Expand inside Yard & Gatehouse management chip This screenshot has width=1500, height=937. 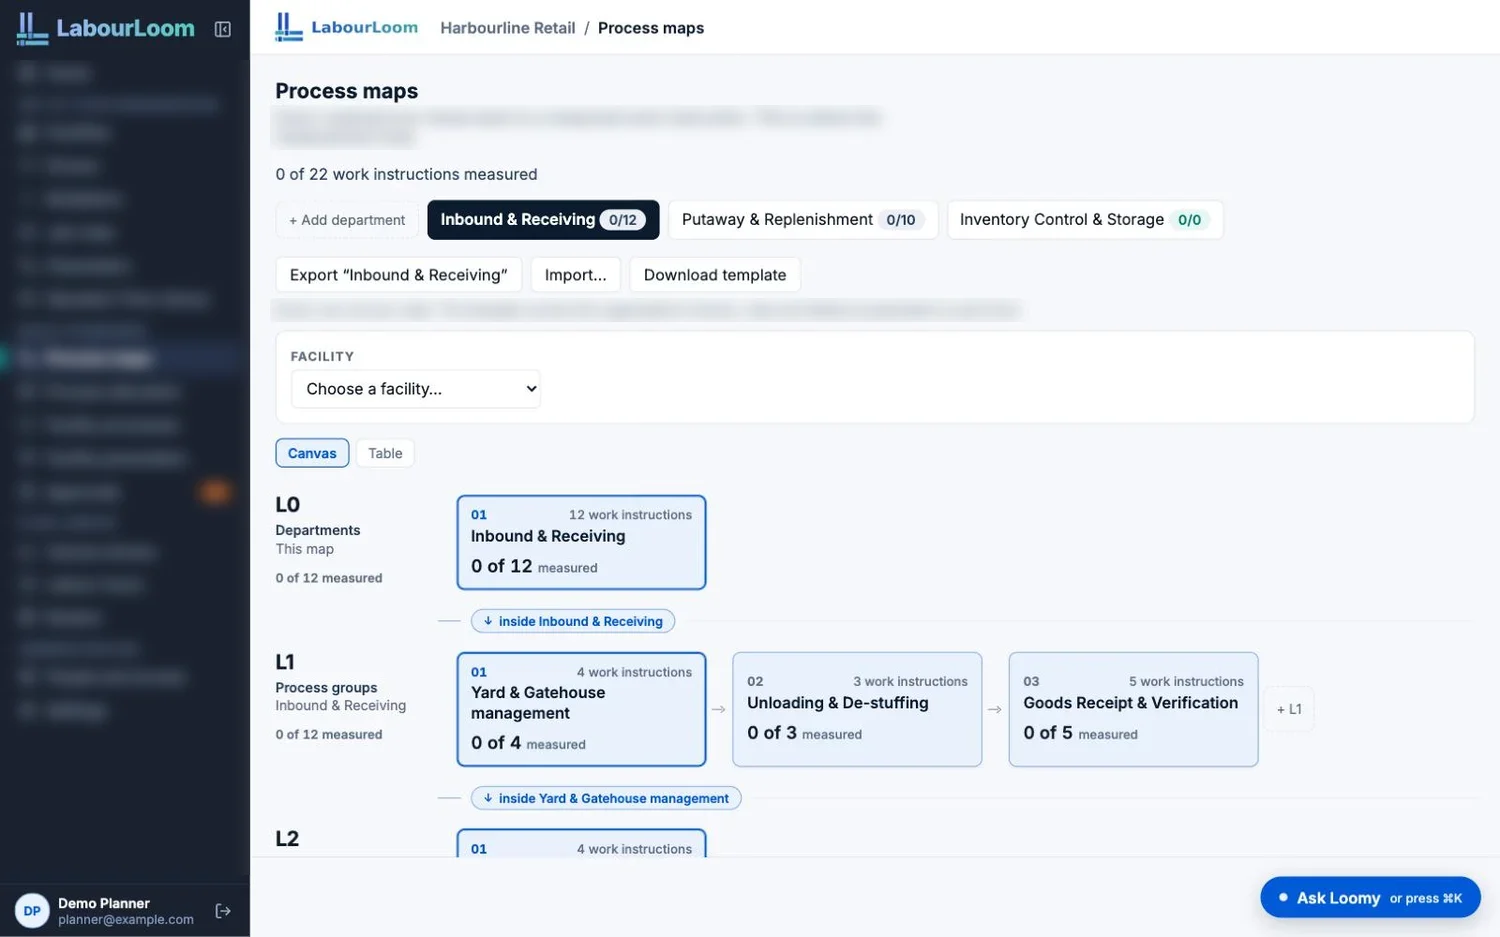coord(606,798)
